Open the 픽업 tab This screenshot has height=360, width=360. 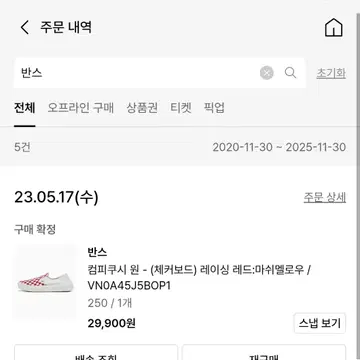click(x=214, y=108)
